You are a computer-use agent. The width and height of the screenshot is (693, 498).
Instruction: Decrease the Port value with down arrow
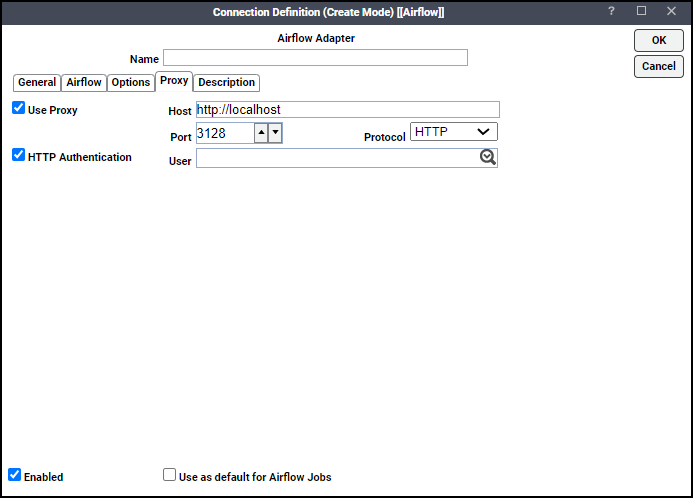coord(275,133)
